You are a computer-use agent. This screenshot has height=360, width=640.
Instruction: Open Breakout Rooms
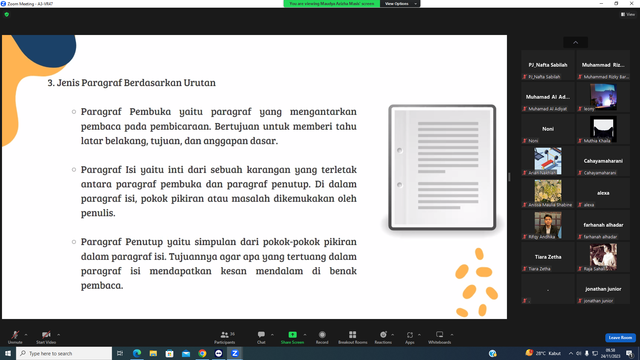click(x=353, y=337)
